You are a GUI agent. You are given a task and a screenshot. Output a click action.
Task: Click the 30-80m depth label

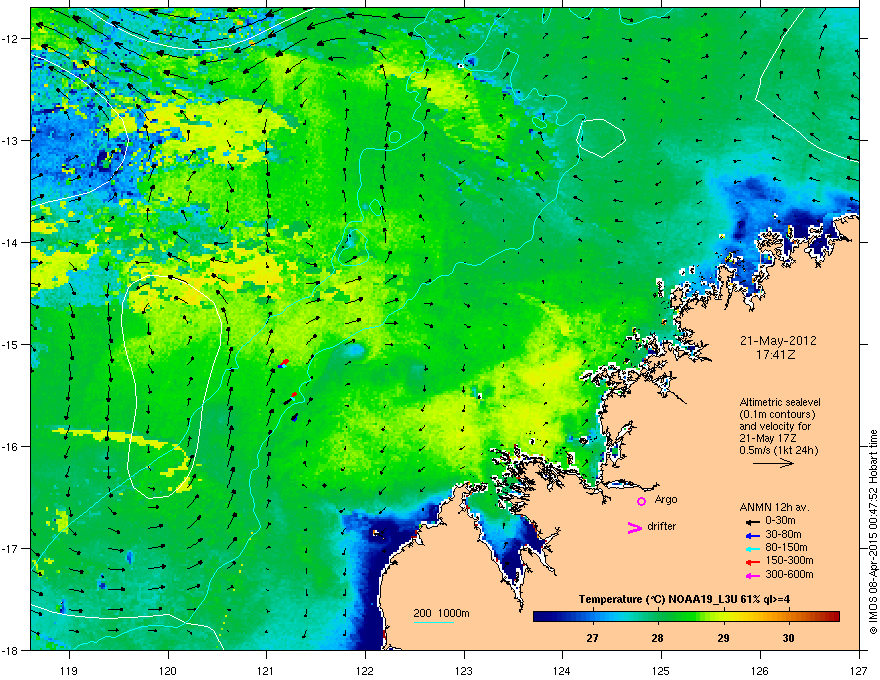pyautogui.click(x=783, y=534)
